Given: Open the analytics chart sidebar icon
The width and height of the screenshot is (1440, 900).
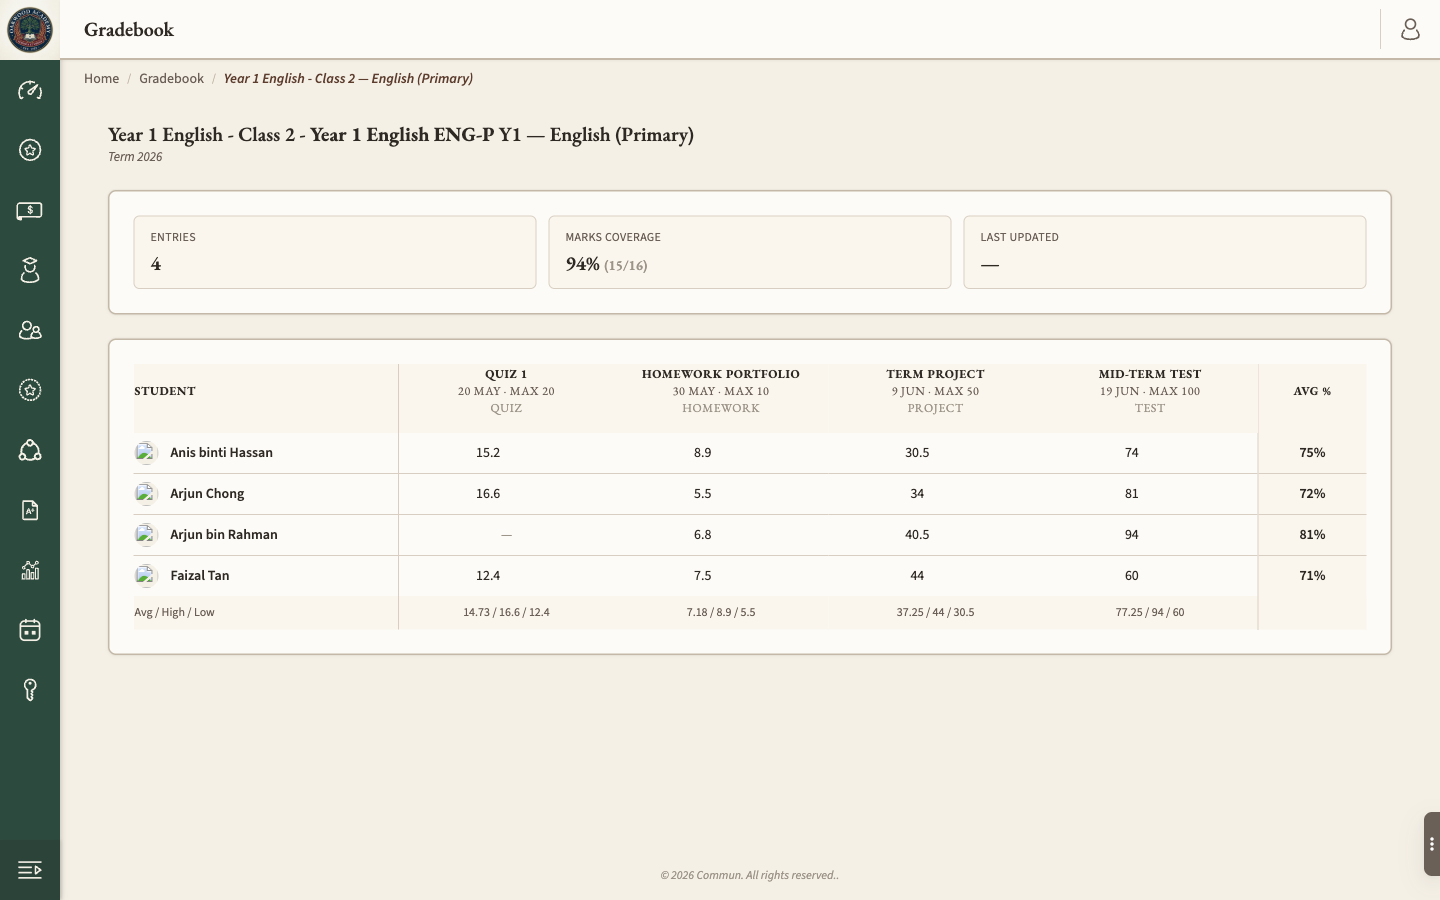Looking at the screenshot, I should coord(30,570).
